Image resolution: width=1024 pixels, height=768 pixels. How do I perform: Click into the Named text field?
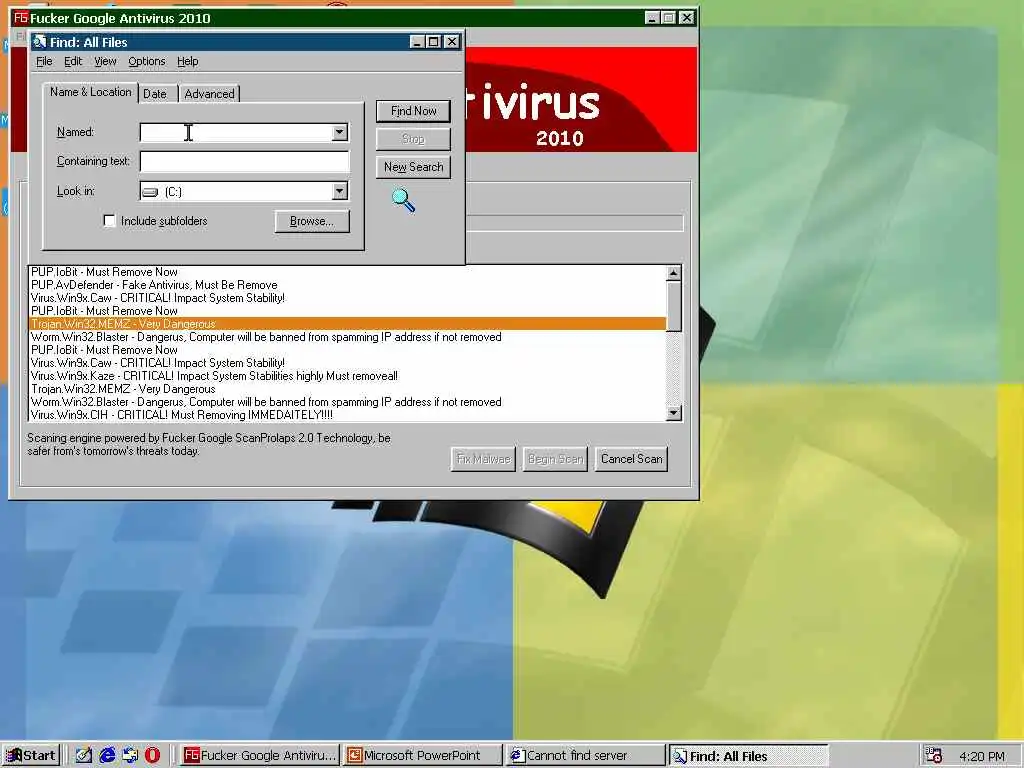coord(236,133)
